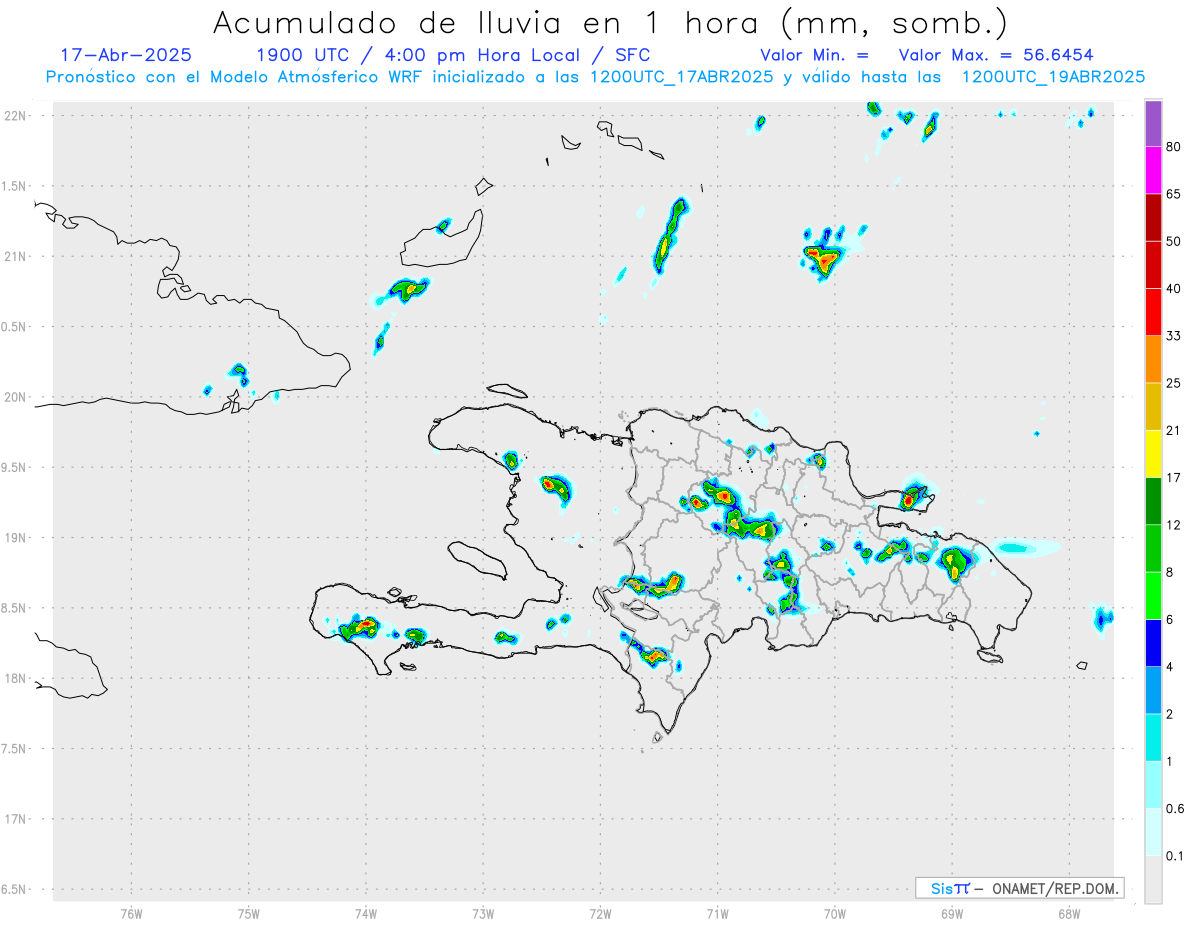Pick the cyan swatch between 1 and 2

(x=1153, y=737)
